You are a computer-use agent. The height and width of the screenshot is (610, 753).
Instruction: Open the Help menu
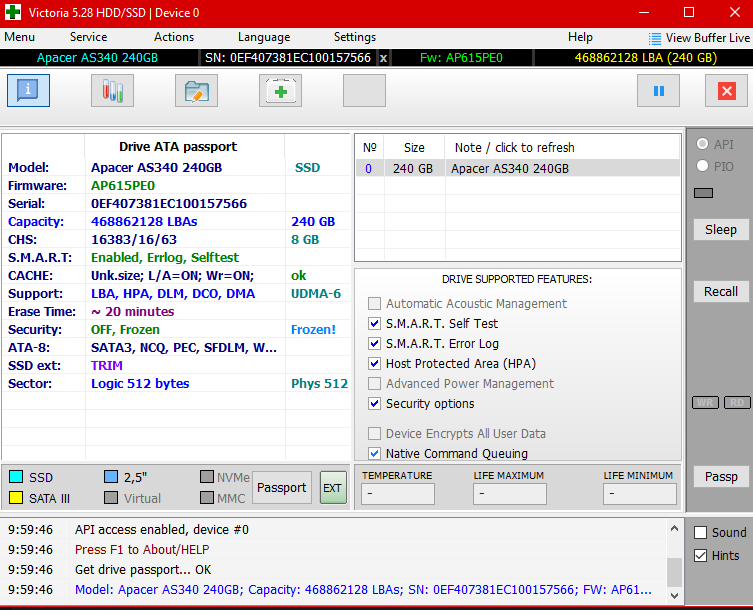[580, 37]
